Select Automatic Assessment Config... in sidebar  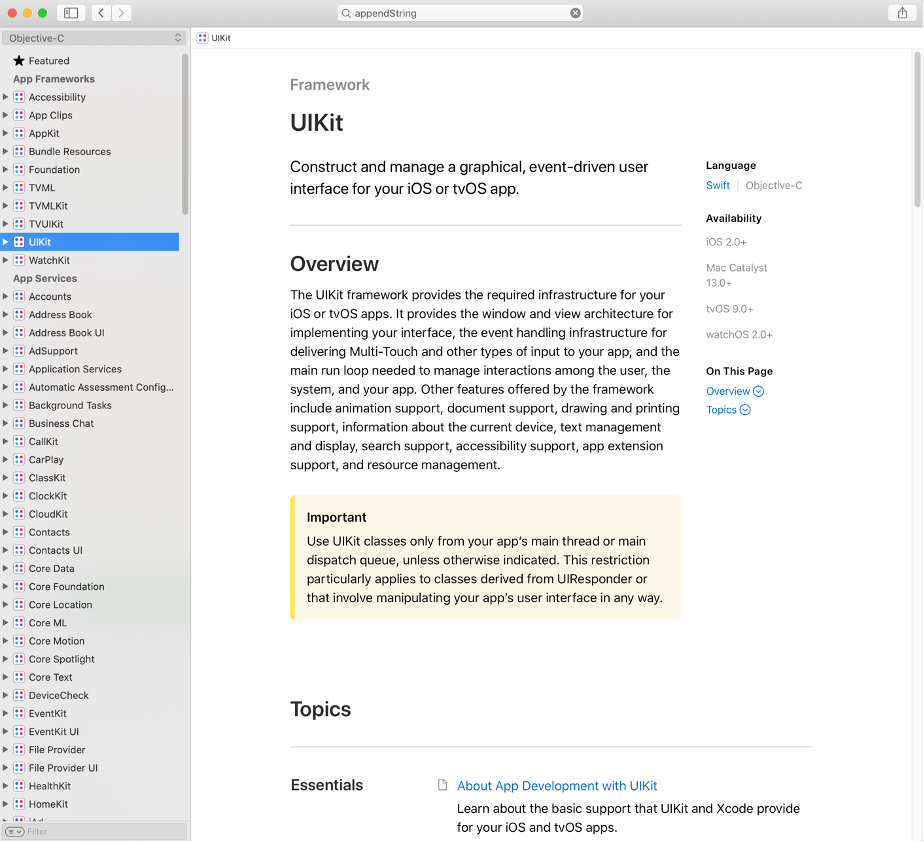click(x=101, y=387)
